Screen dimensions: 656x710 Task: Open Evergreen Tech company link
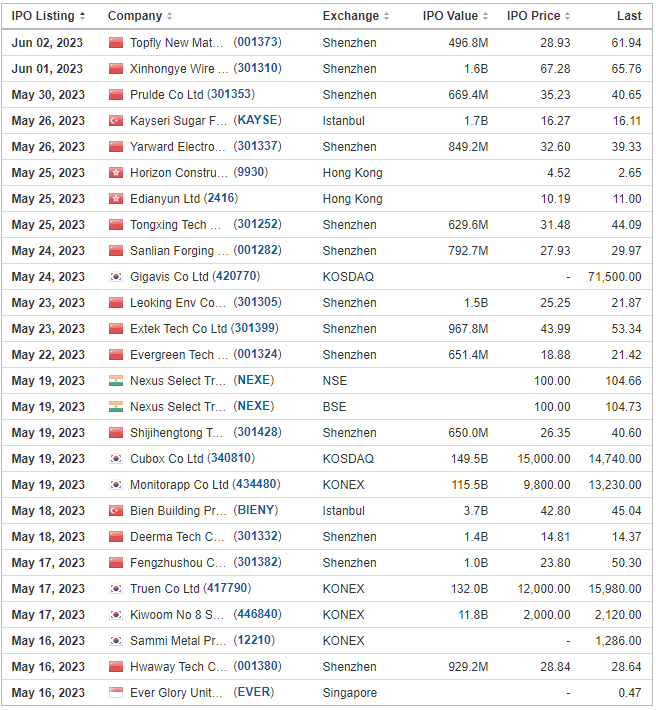pos(179,355)
